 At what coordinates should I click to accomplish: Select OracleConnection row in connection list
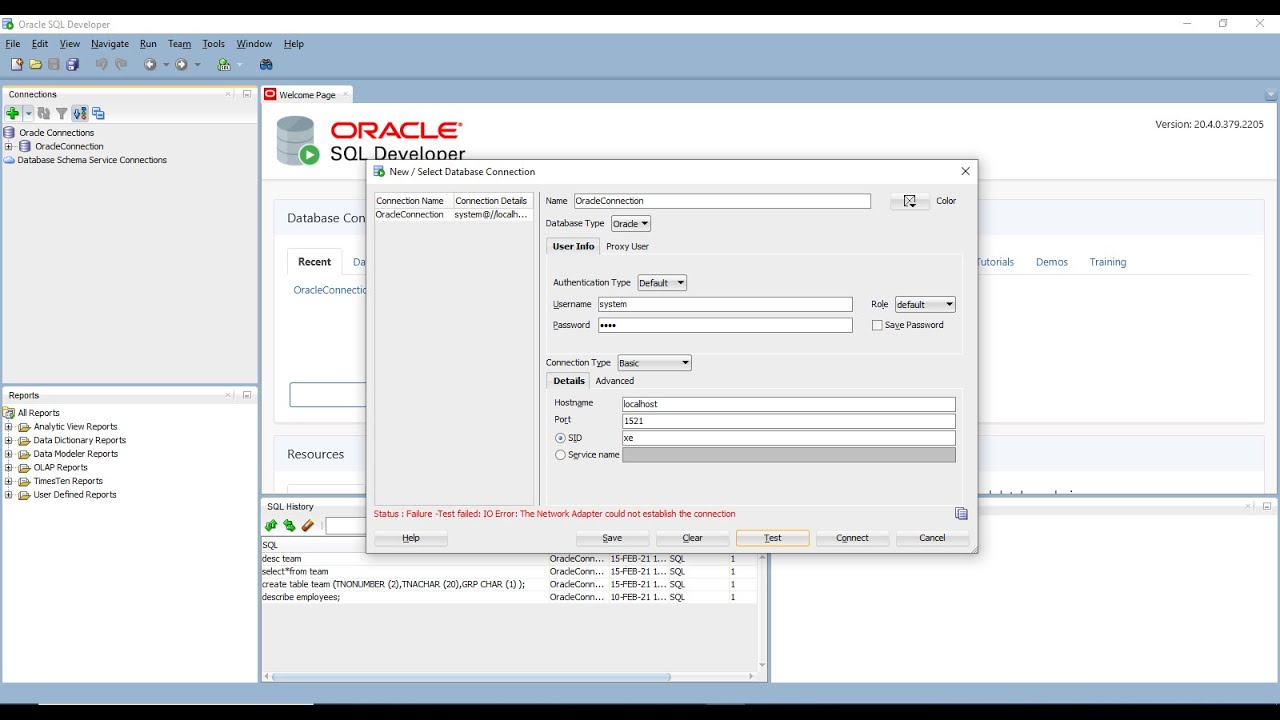[x=454, y=215]
